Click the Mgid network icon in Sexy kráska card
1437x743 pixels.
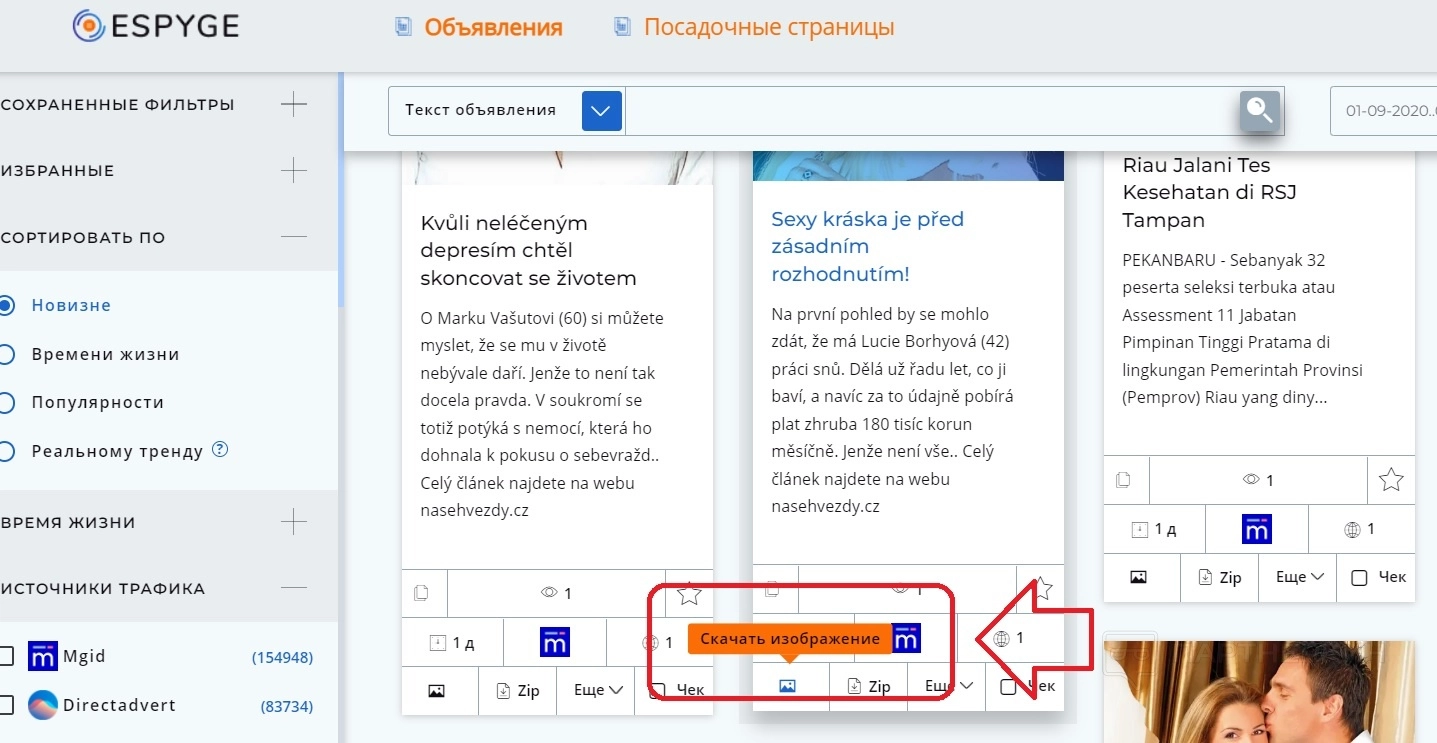[906, 639]
